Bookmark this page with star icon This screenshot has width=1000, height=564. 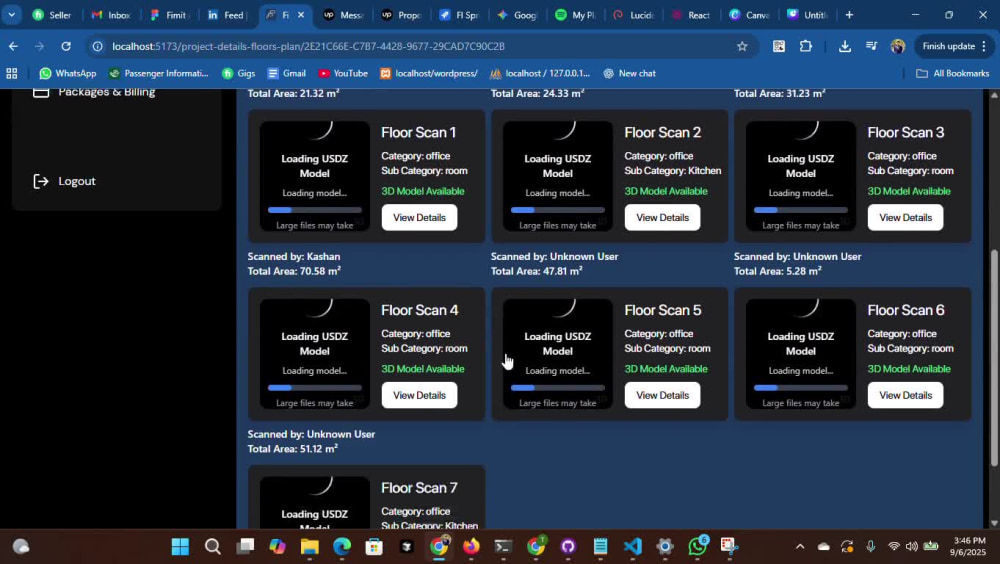(x=742, y=46)
